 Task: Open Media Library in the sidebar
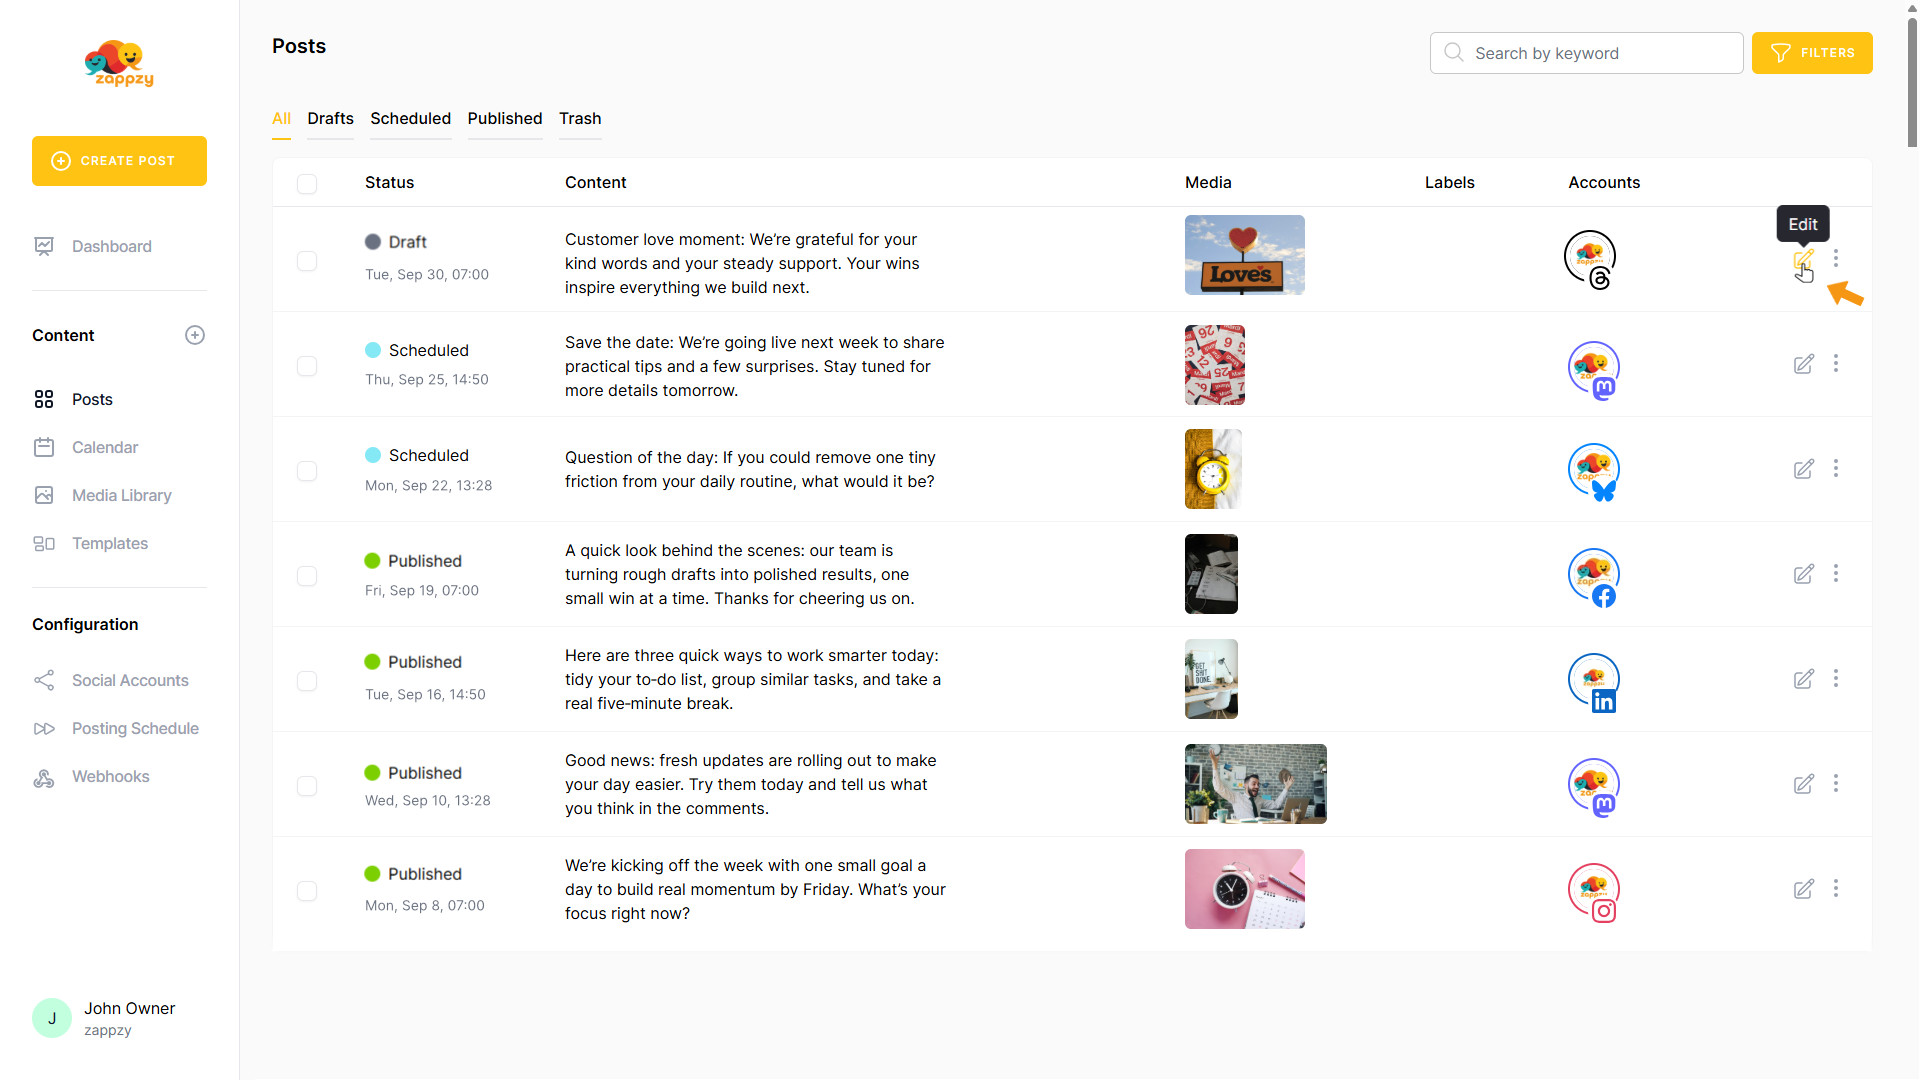[121, 495]
